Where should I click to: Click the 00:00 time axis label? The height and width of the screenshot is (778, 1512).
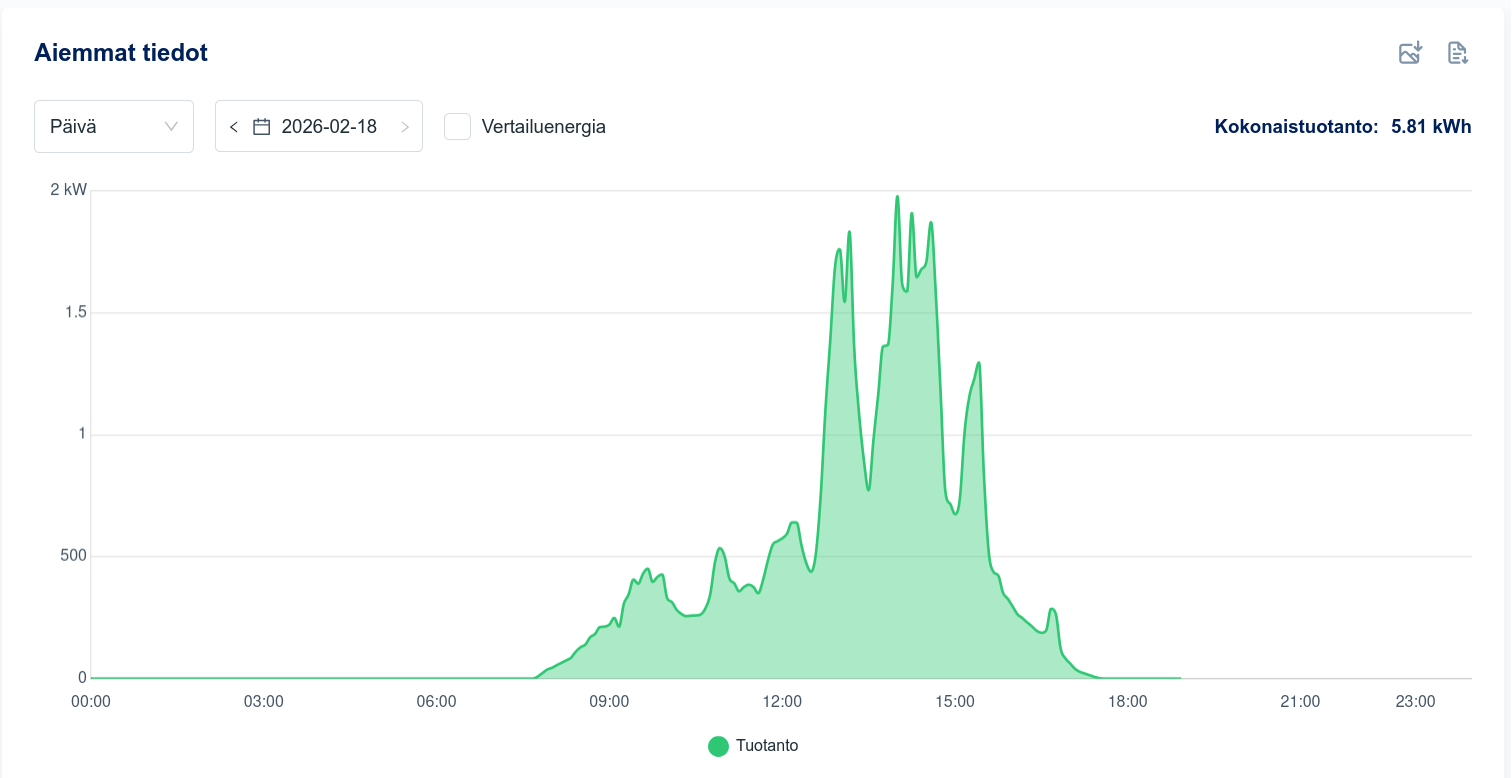pos(91,702)
